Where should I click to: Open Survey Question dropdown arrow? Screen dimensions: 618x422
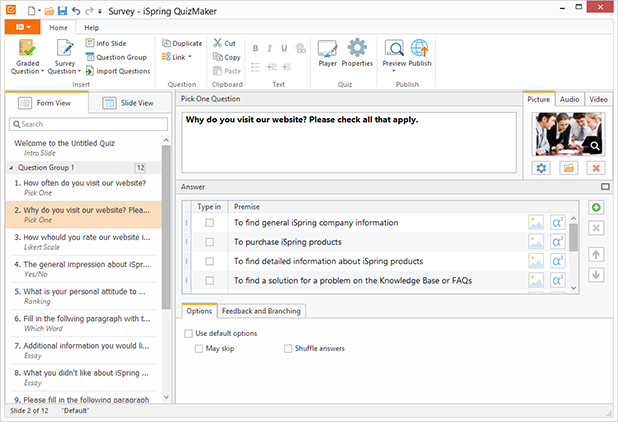79,71
